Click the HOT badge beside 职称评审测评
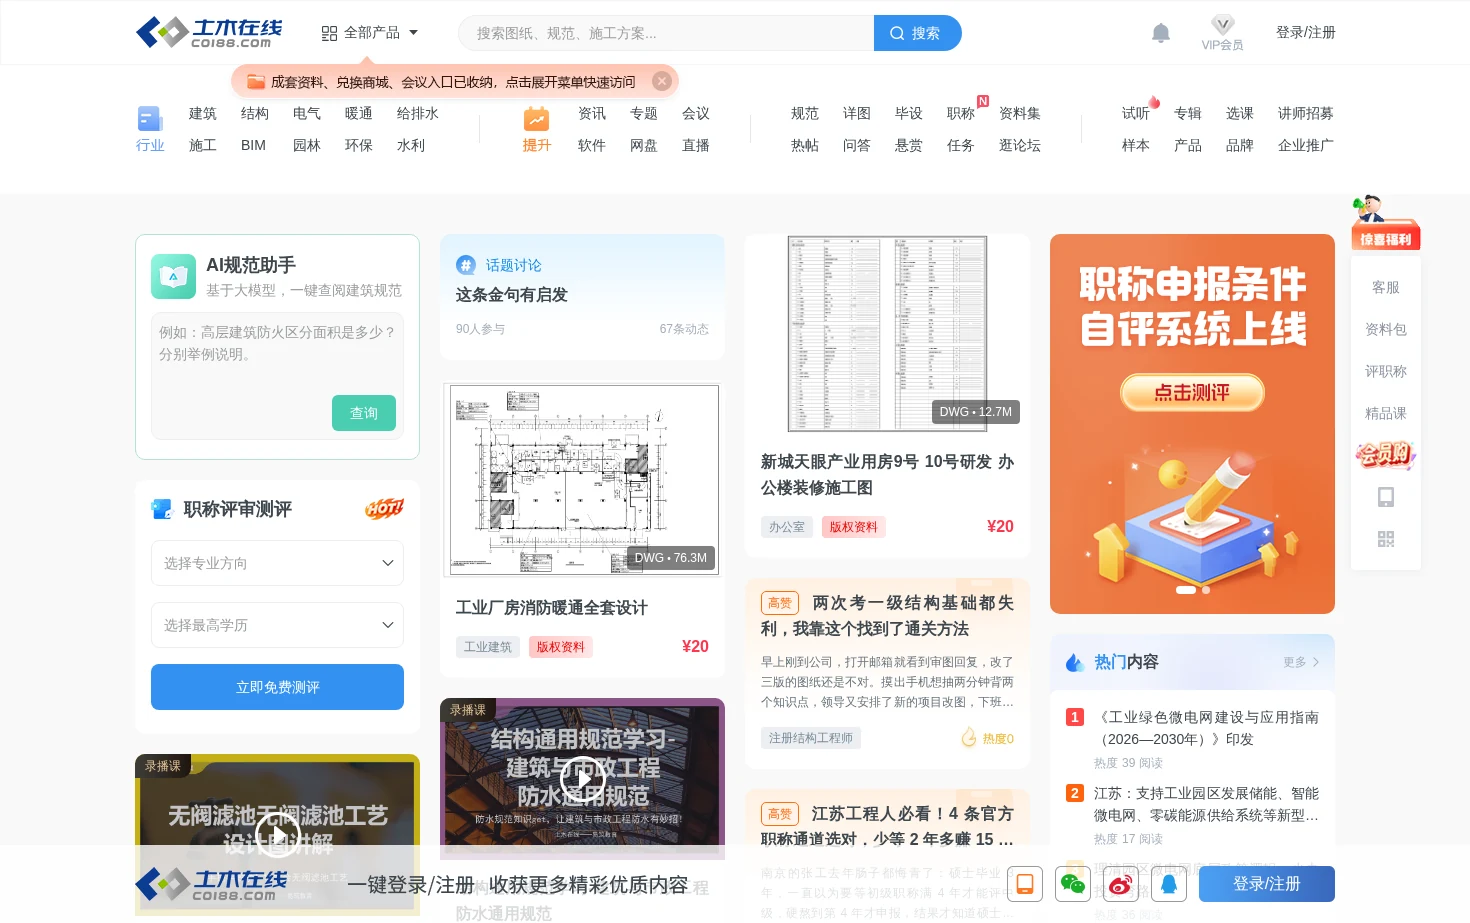 pos(384,508)
